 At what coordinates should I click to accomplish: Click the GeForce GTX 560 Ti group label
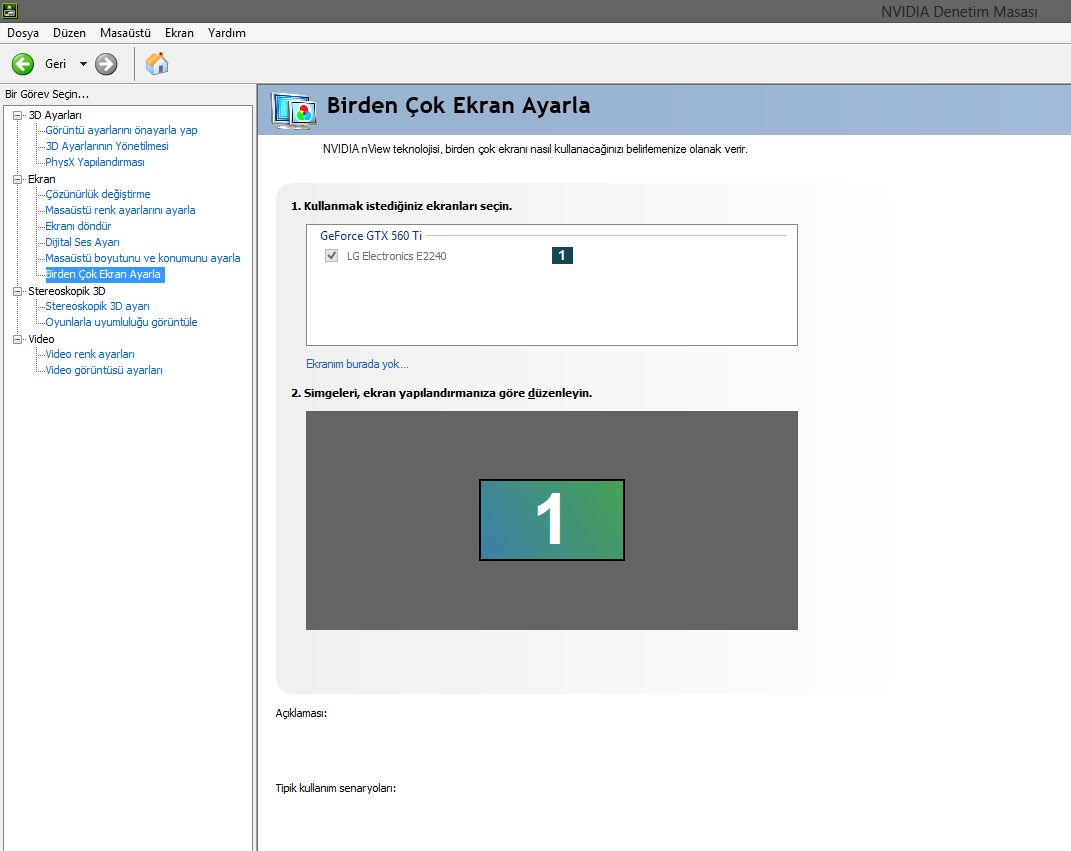pyautogui.click(x=371, y=236)
